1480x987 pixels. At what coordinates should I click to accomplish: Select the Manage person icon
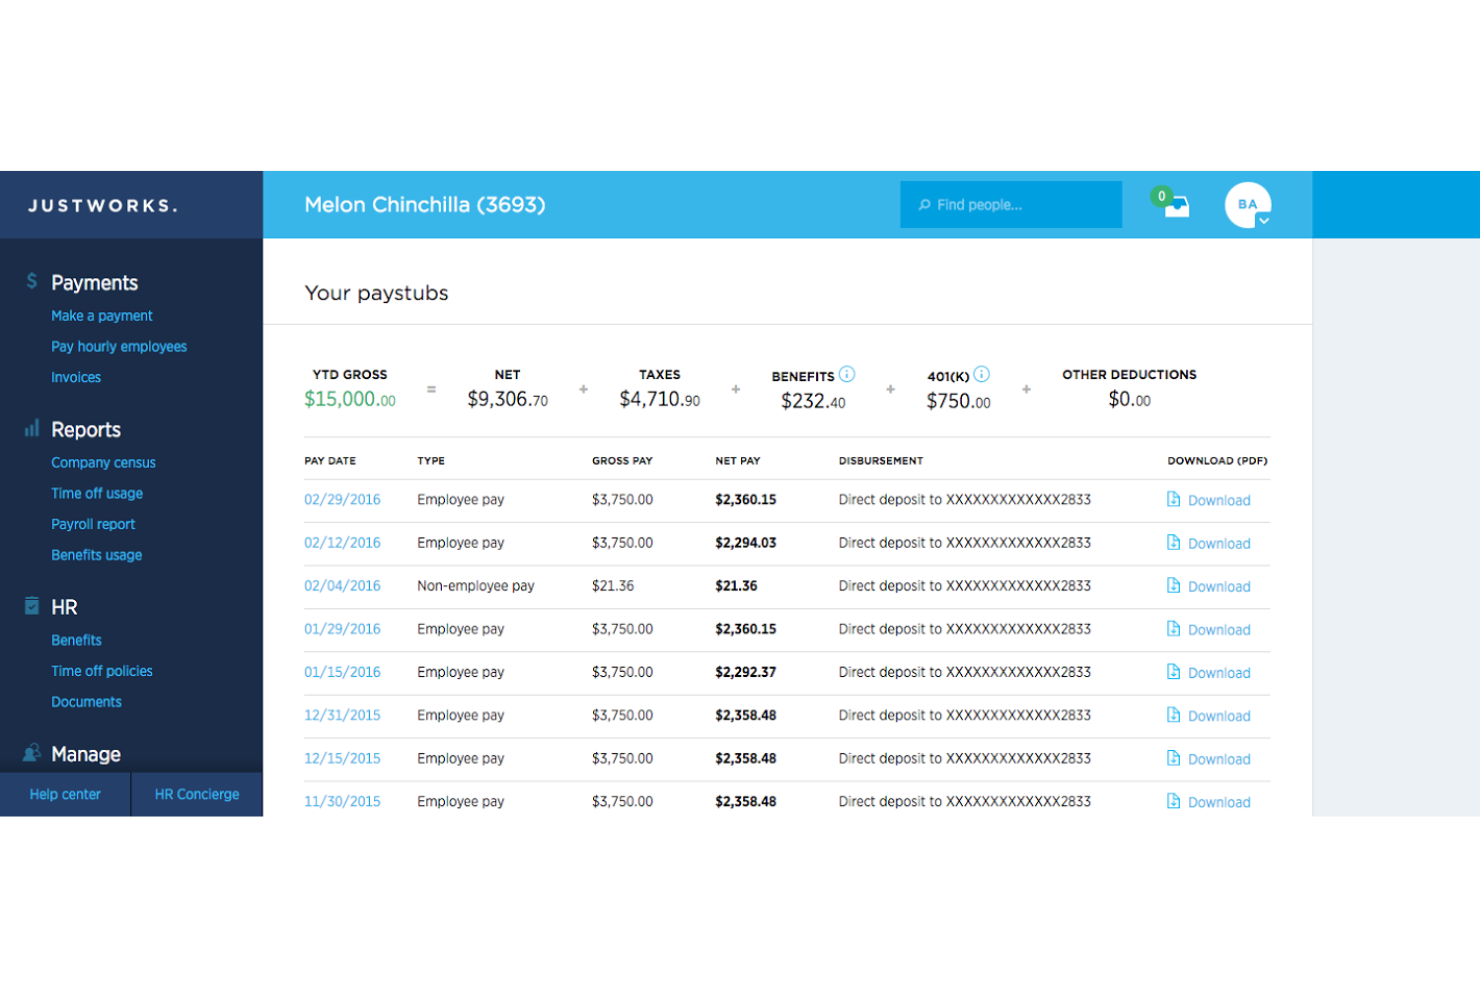point(30,754)
